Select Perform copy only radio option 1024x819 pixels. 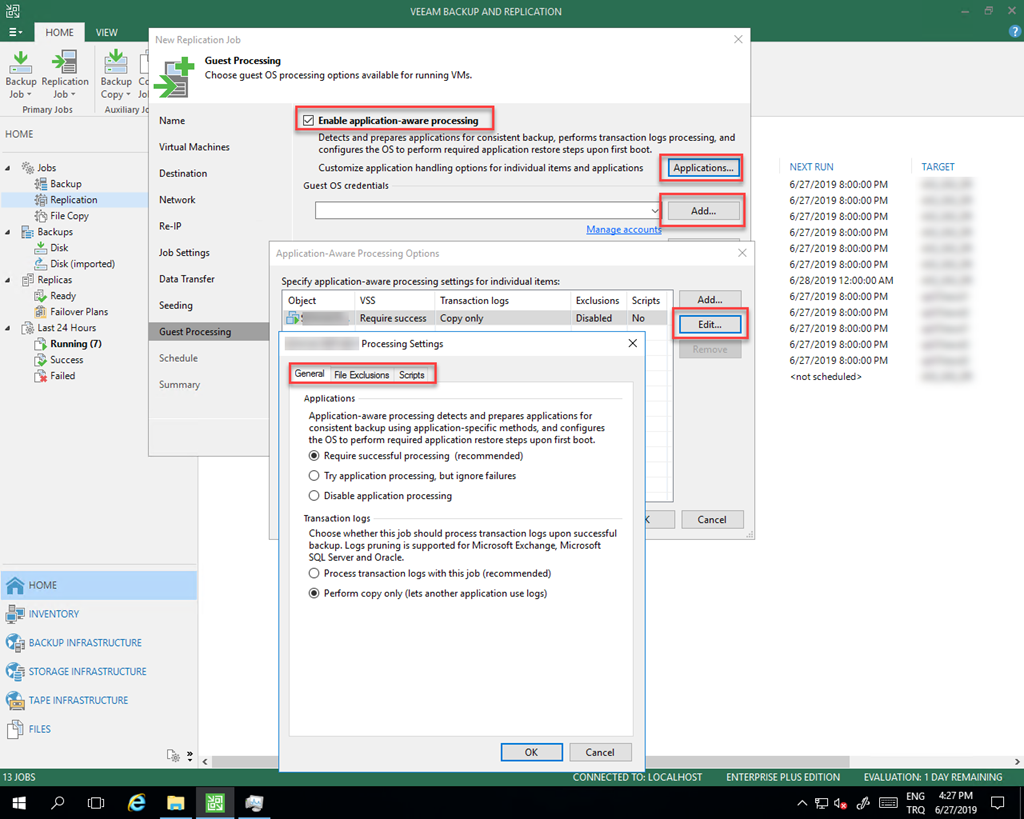(314, 593)
